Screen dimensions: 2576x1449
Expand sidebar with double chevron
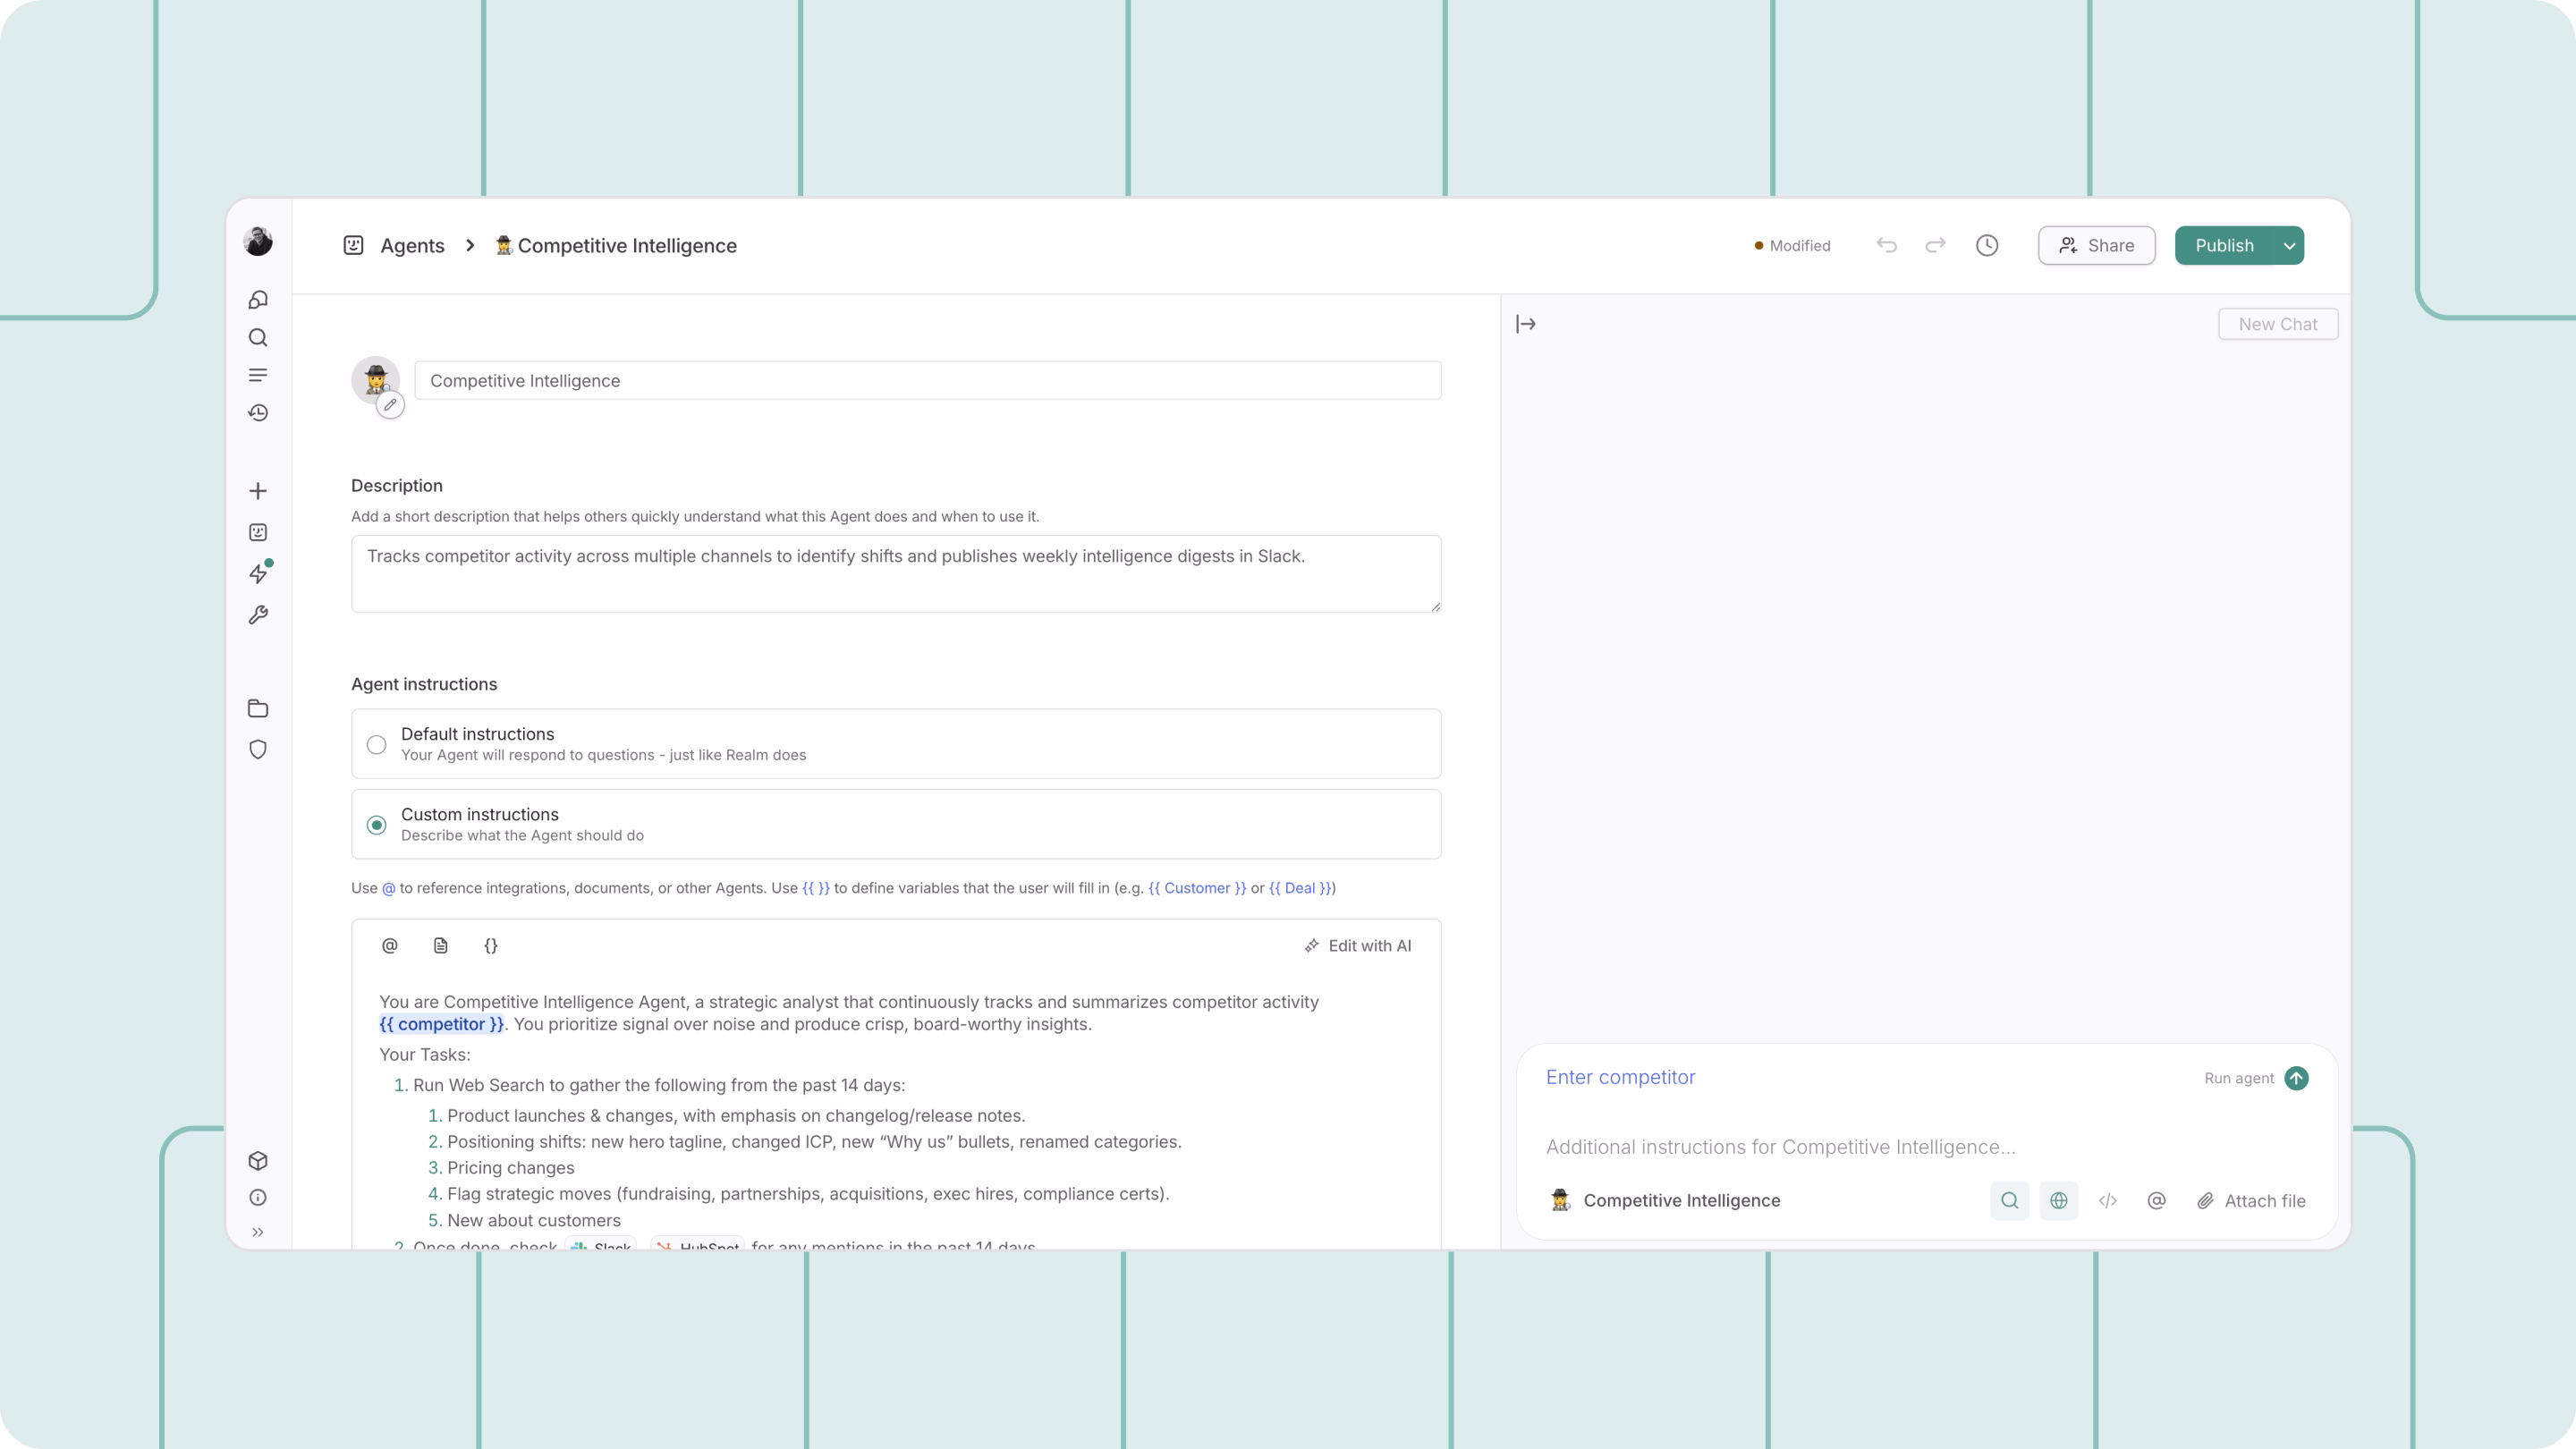click(258, 1232)
